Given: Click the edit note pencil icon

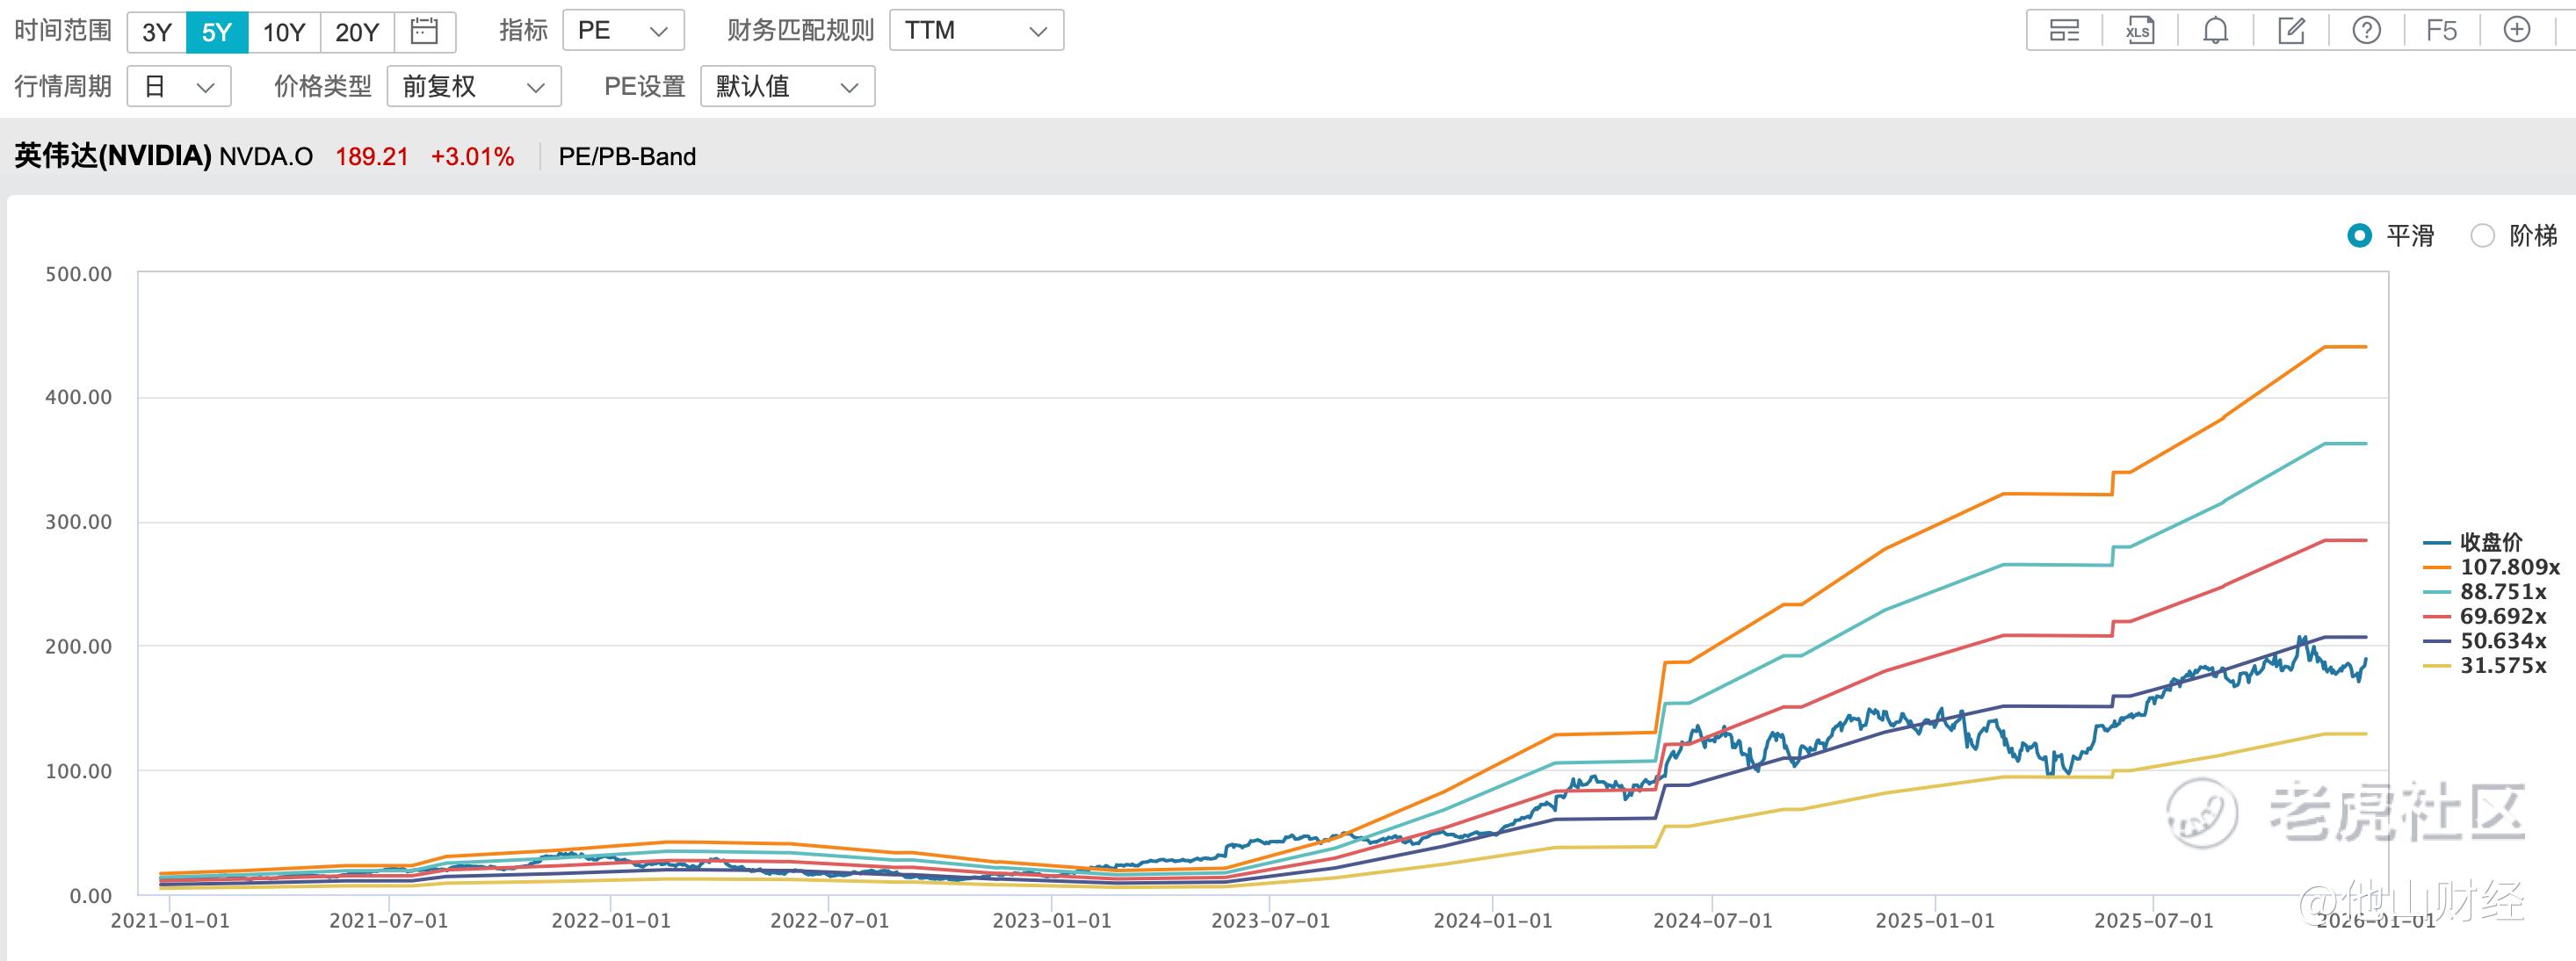Looking at the screenshot, I should tap(2291, 31).
